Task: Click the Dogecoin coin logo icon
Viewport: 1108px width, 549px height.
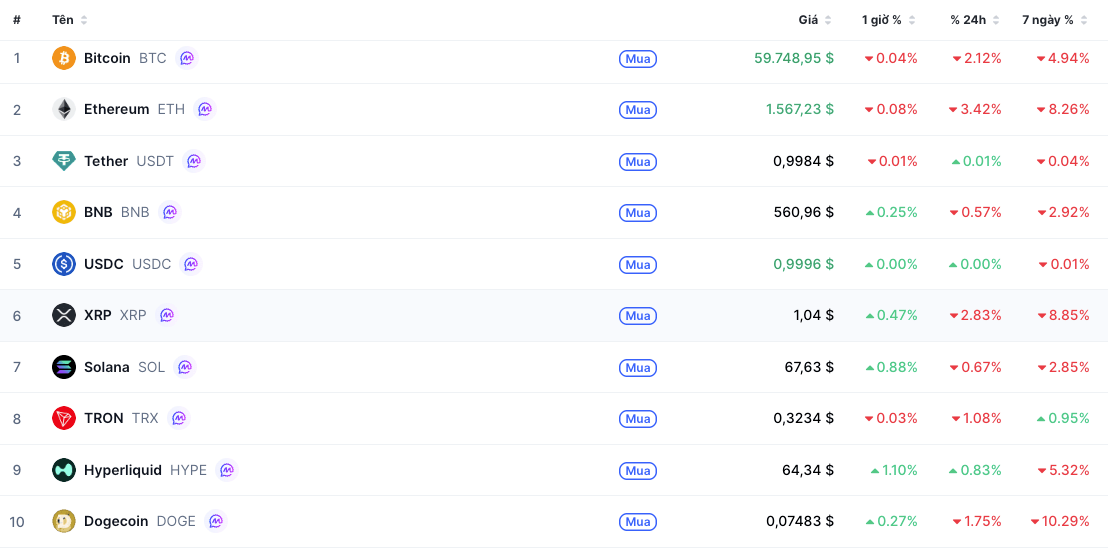Action: pos(64,521)
